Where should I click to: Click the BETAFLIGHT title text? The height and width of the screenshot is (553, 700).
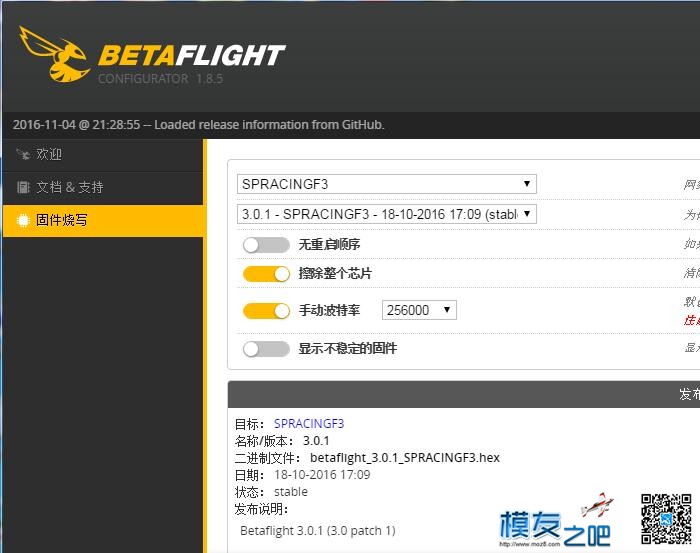(191, 55)
